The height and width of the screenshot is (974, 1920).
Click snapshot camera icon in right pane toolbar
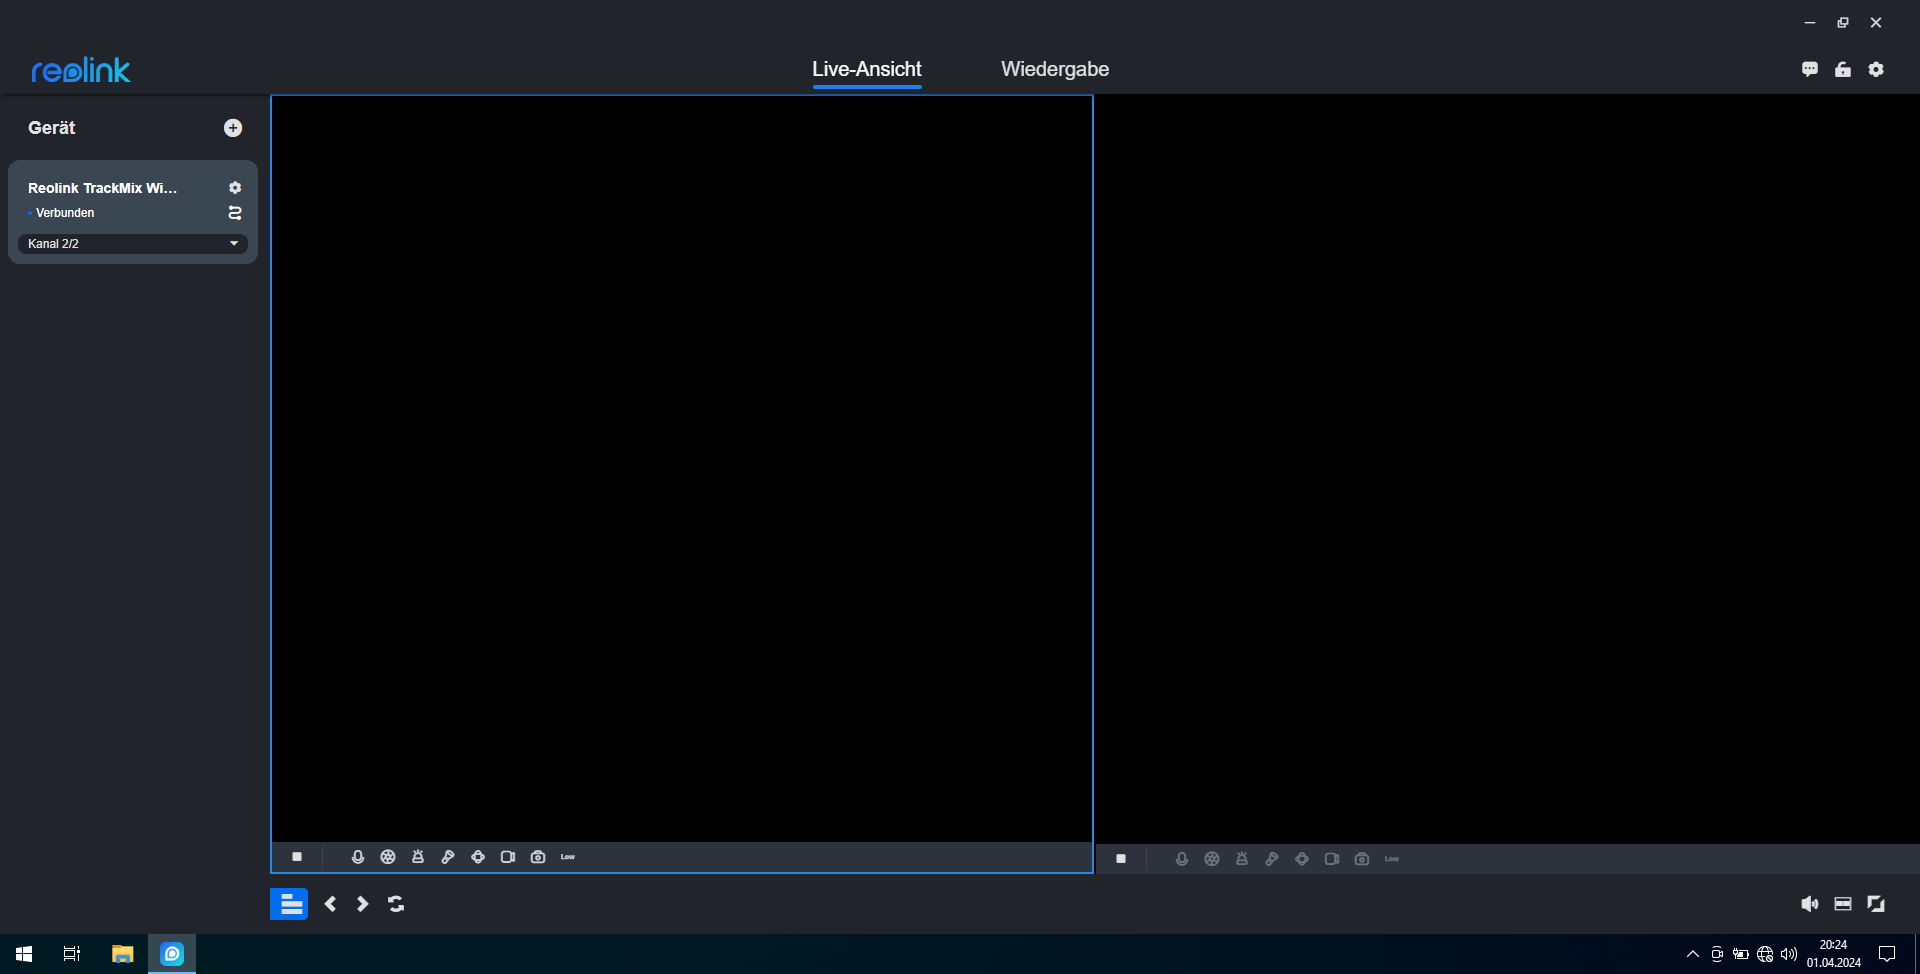pyautogui.click(x=1362, y=859)
